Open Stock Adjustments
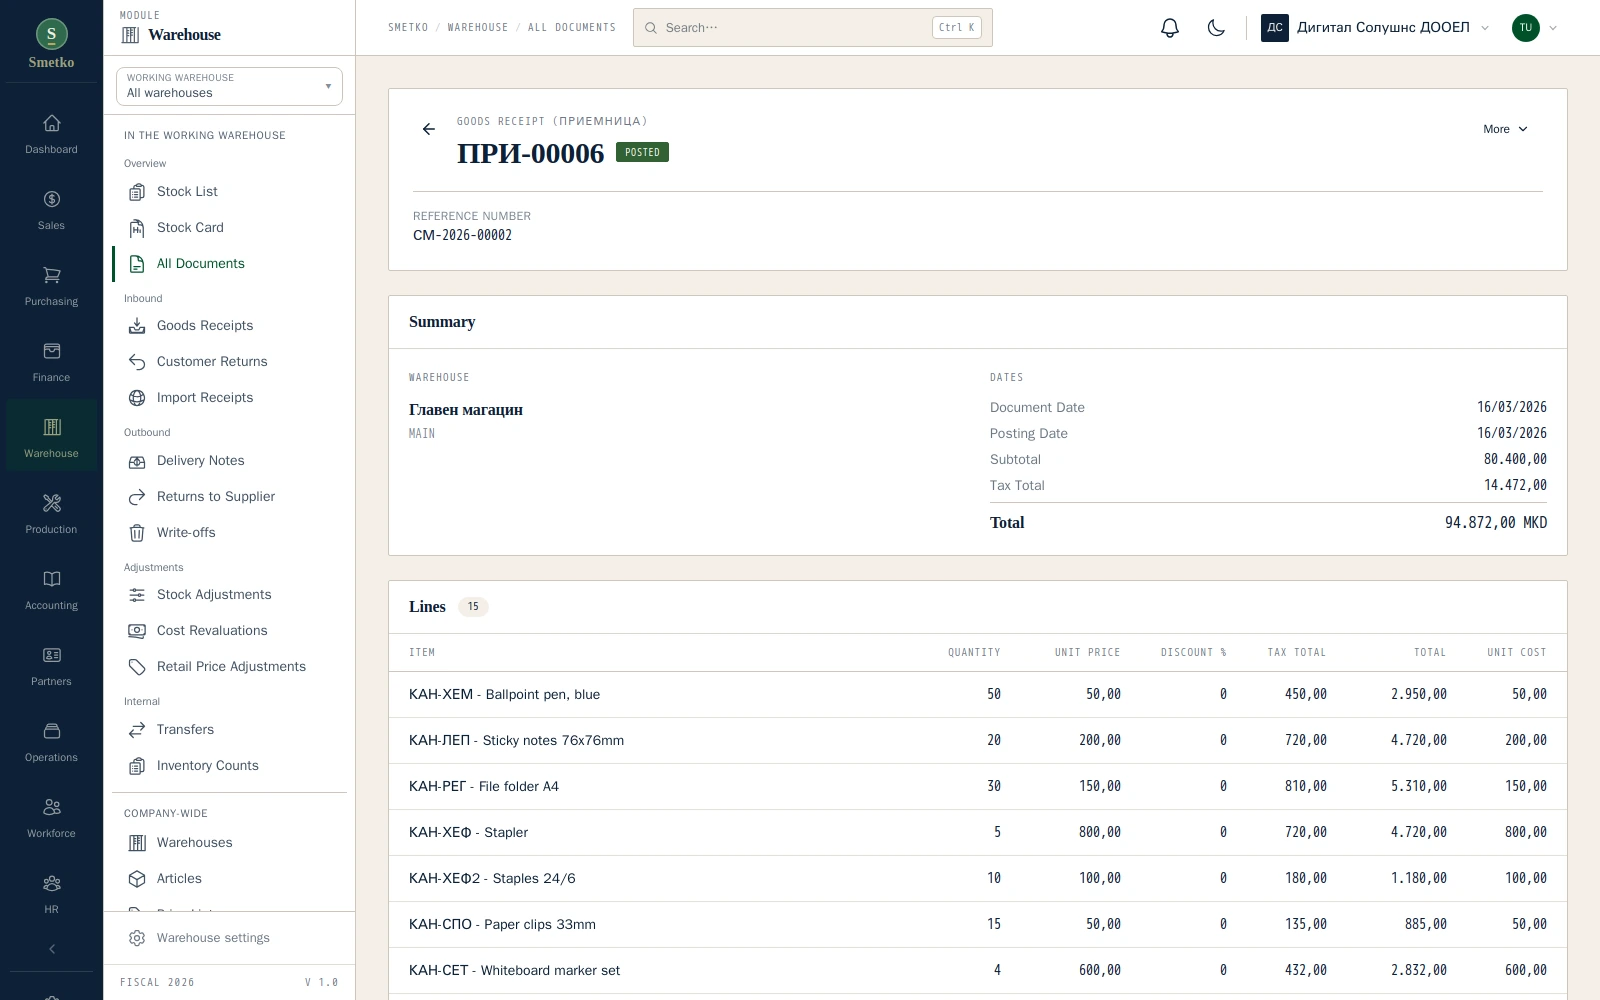The width and height of the screenshot is (1600, 1000). point(229,594)
